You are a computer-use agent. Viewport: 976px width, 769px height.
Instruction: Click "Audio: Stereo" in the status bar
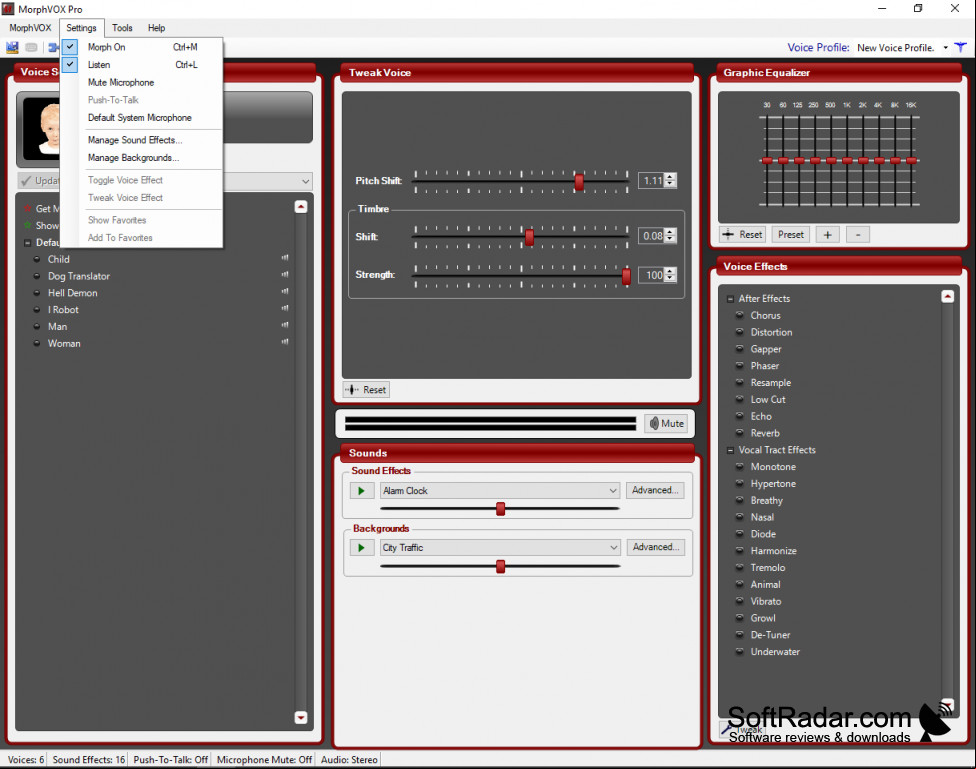349,760
